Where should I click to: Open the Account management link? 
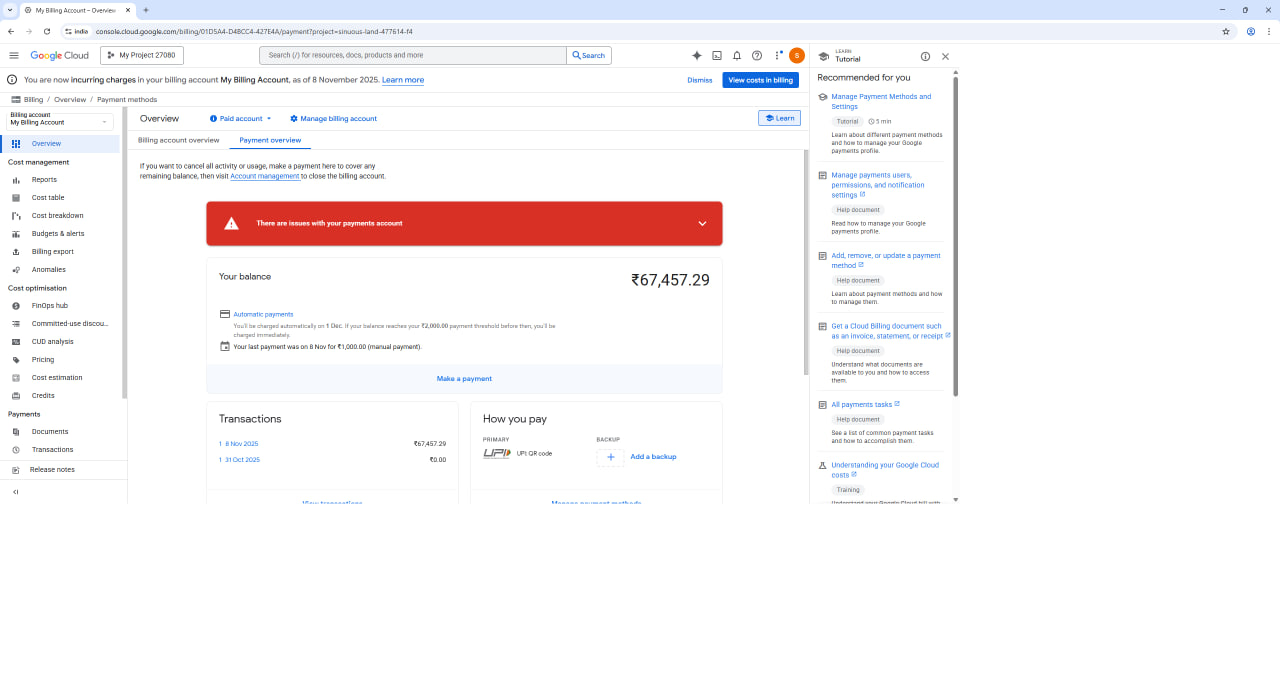click(265, 176)
